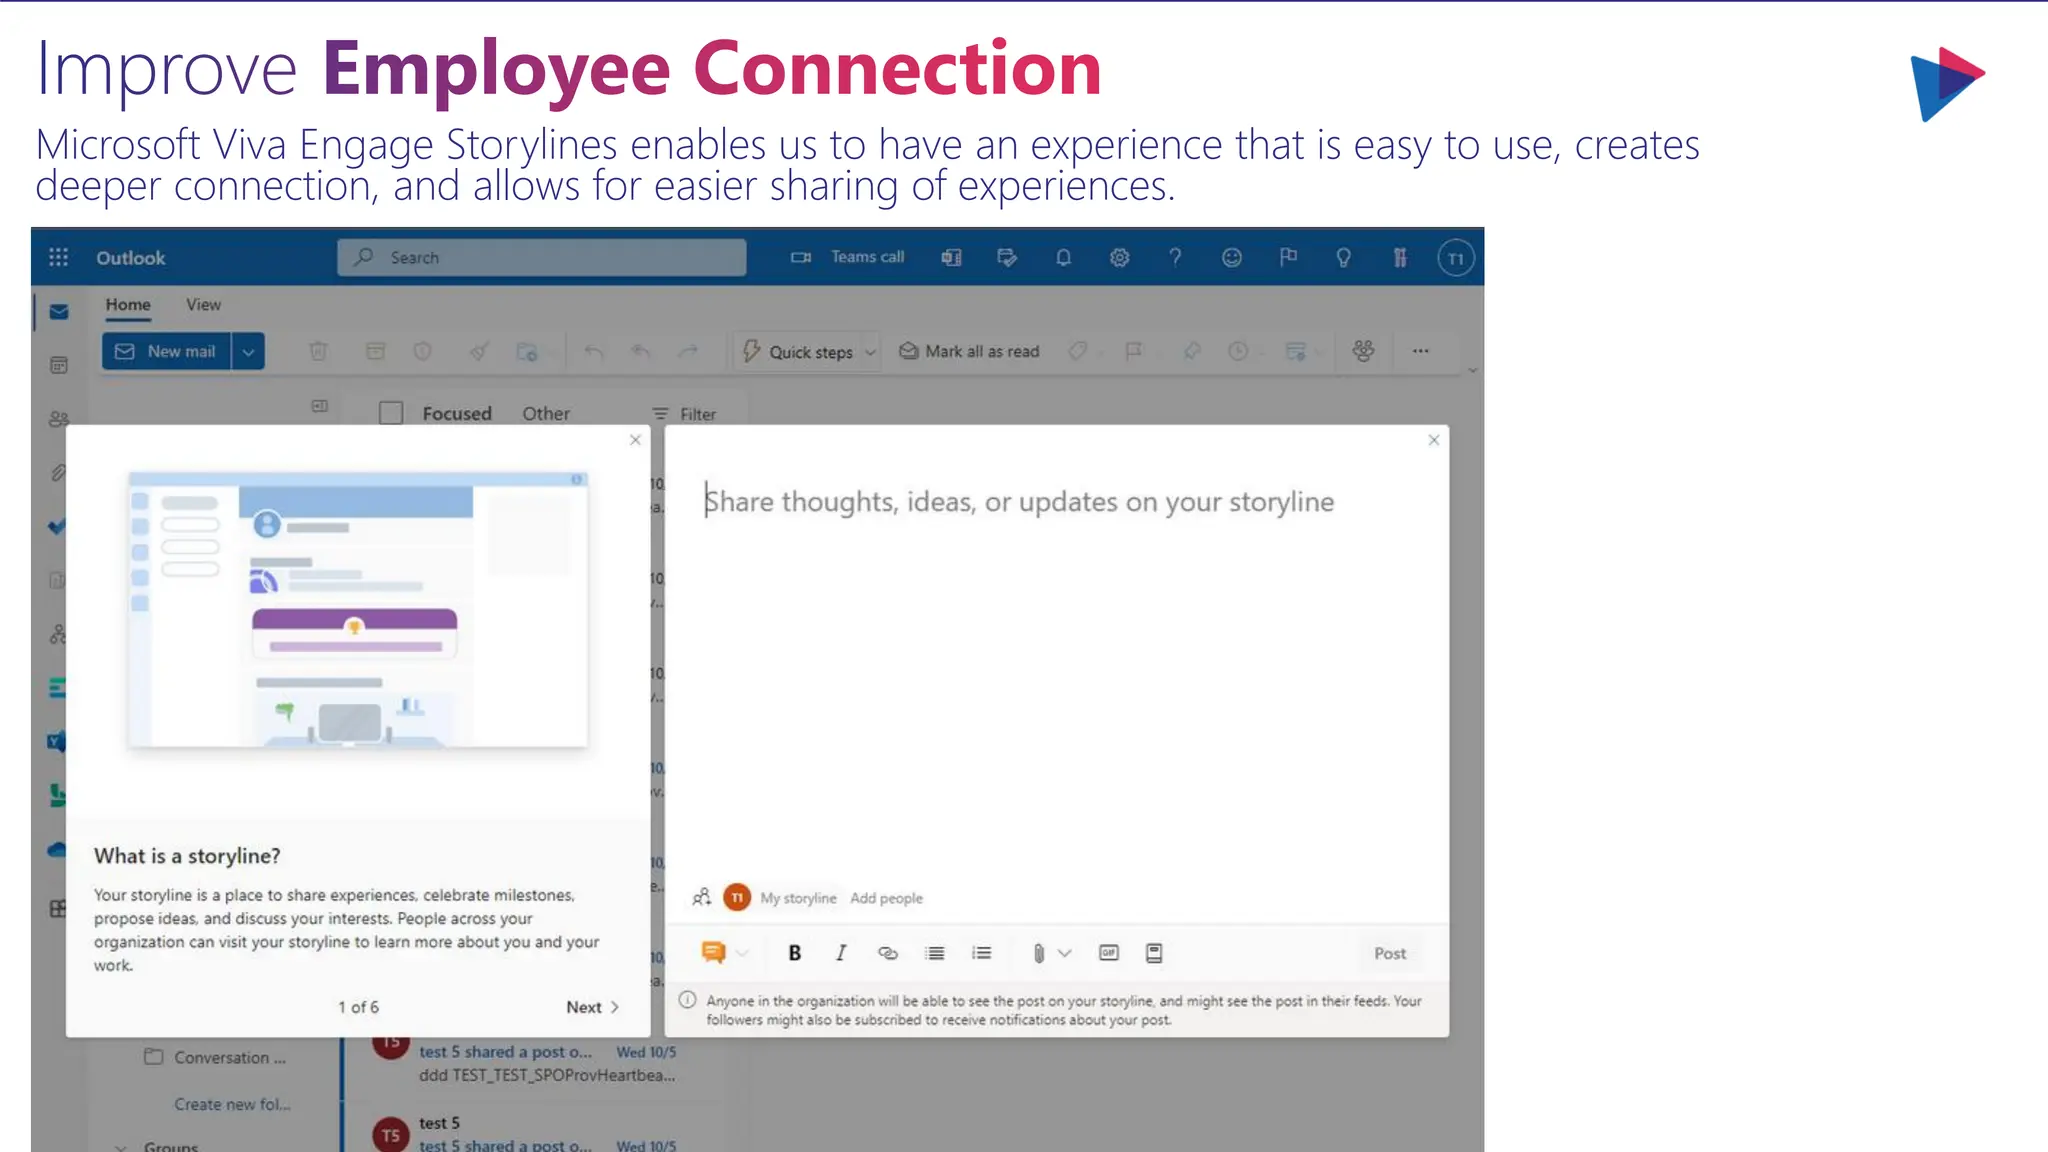
Task: Open the Help question mark
Action: [1175, 258]
